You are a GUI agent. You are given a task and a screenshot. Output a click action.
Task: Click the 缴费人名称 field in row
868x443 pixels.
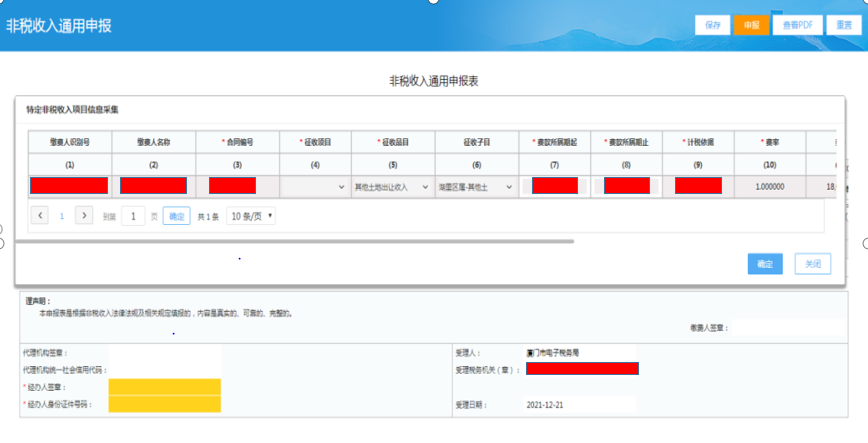tap(153, 186)
